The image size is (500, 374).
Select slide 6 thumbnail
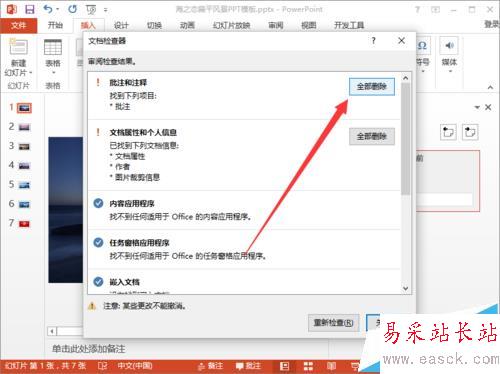pyautogui.click(x=24, y=204)
